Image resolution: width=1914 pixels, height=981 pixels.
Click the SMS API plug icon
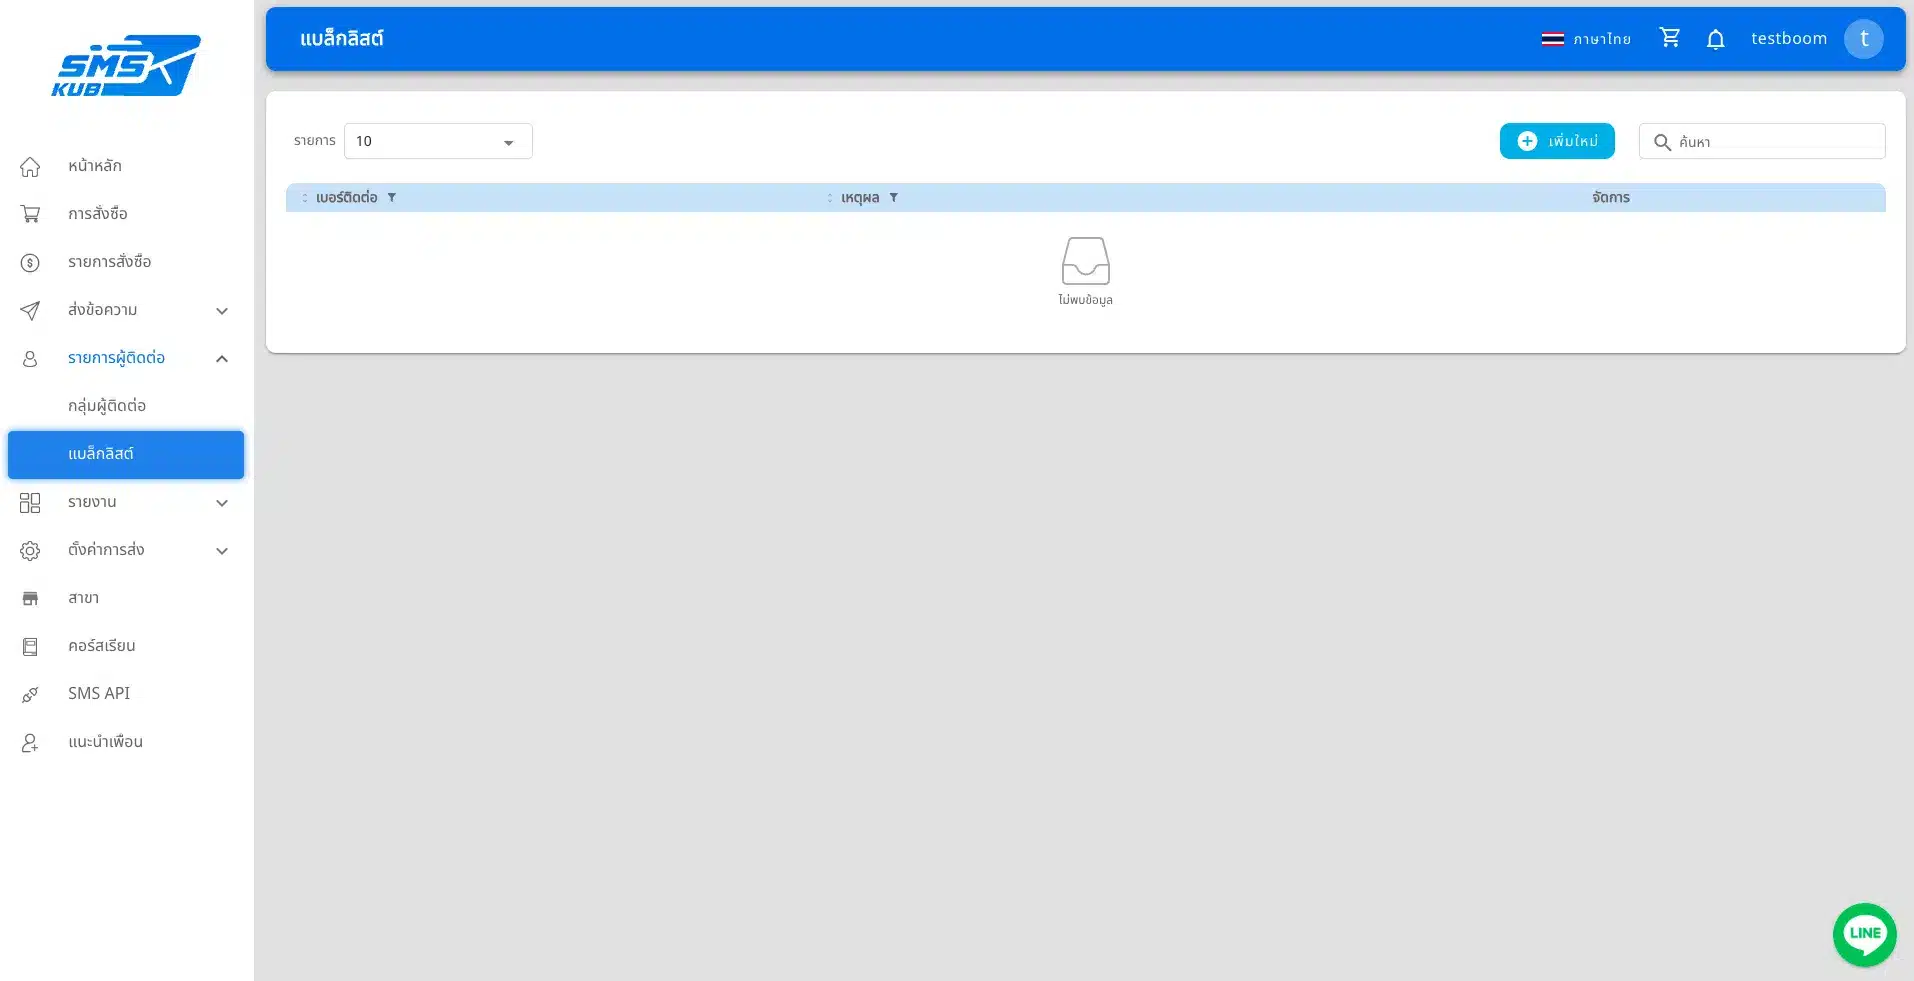click(x=30, y=695)
